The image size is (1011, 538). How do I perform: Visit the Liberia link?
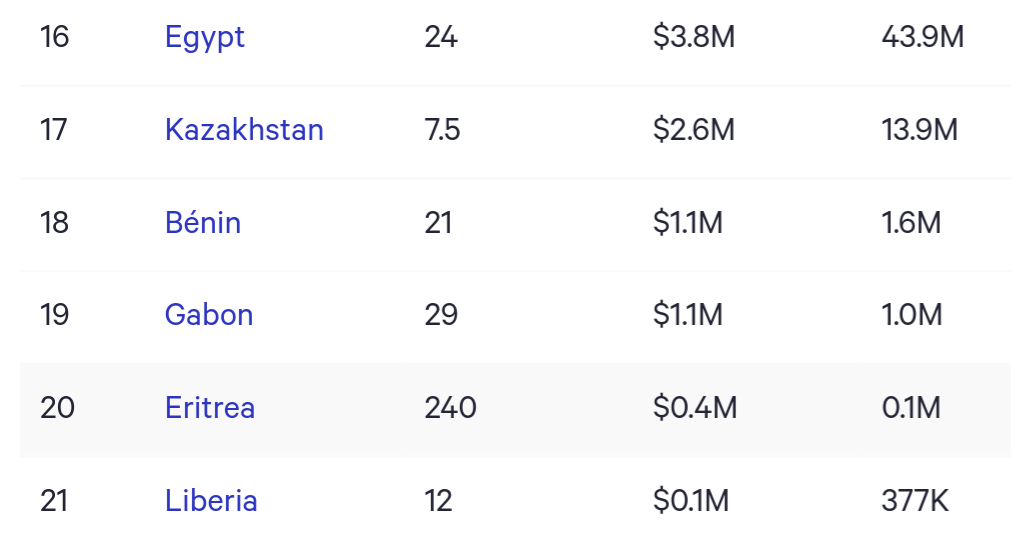[x=211, y=500]
